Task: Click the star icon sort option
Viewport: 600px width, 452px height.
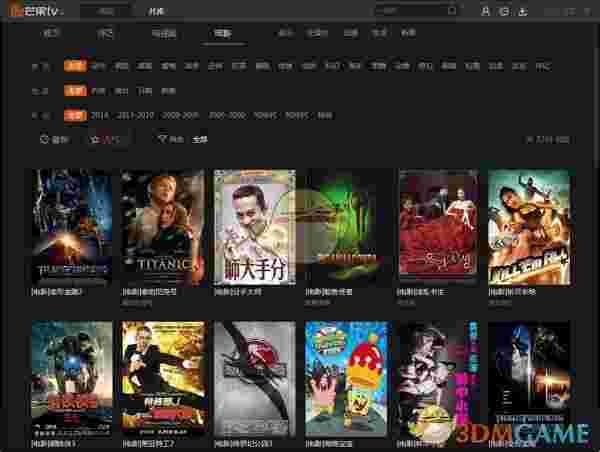Action: tap(94, 139)
